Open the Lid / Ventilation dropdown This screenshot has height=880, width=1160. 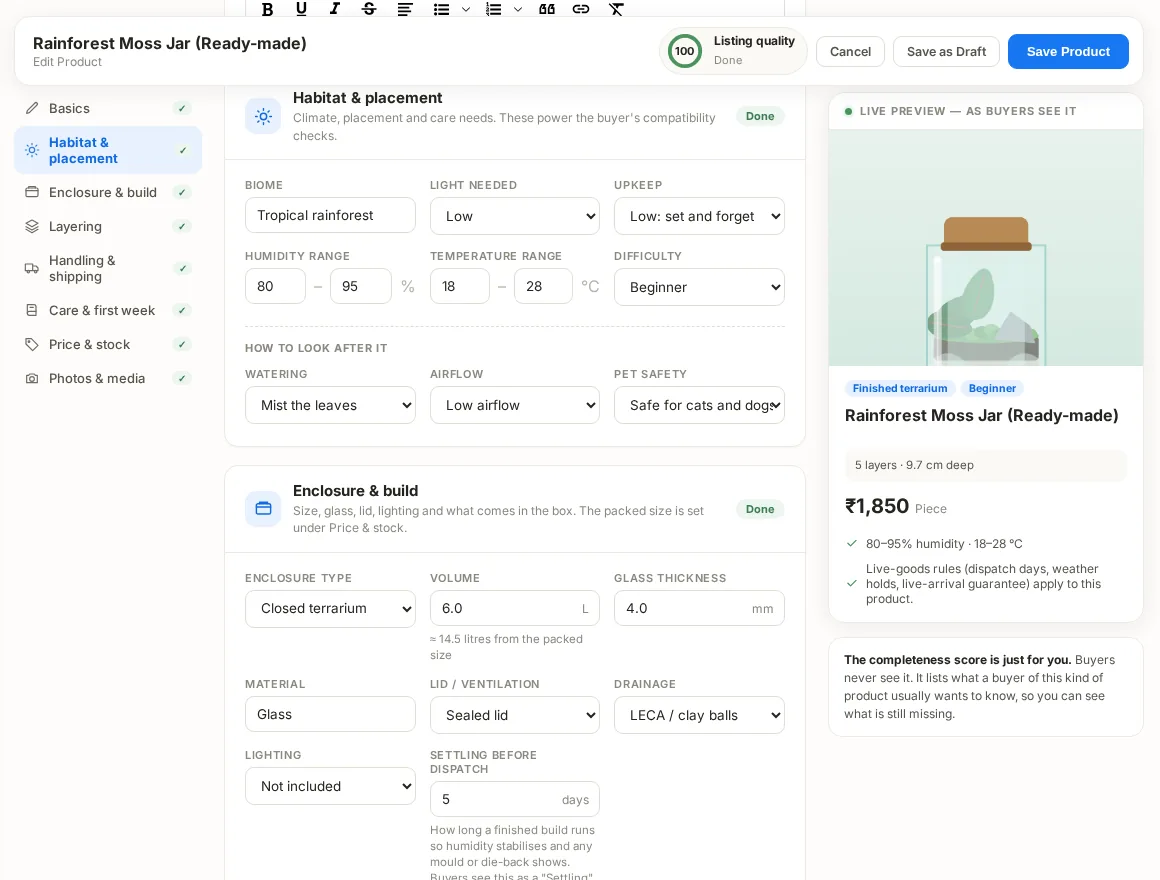pos(515,715)
